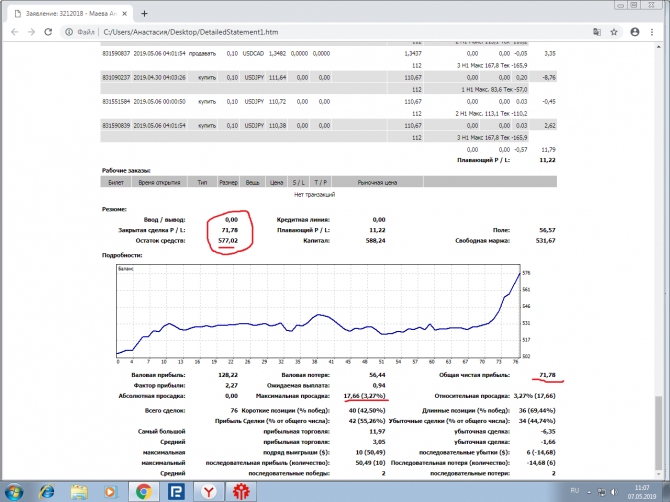This screenshot has width=670, height=502.
Task: Click the browser Back arrow
Action: click(15, 32)
